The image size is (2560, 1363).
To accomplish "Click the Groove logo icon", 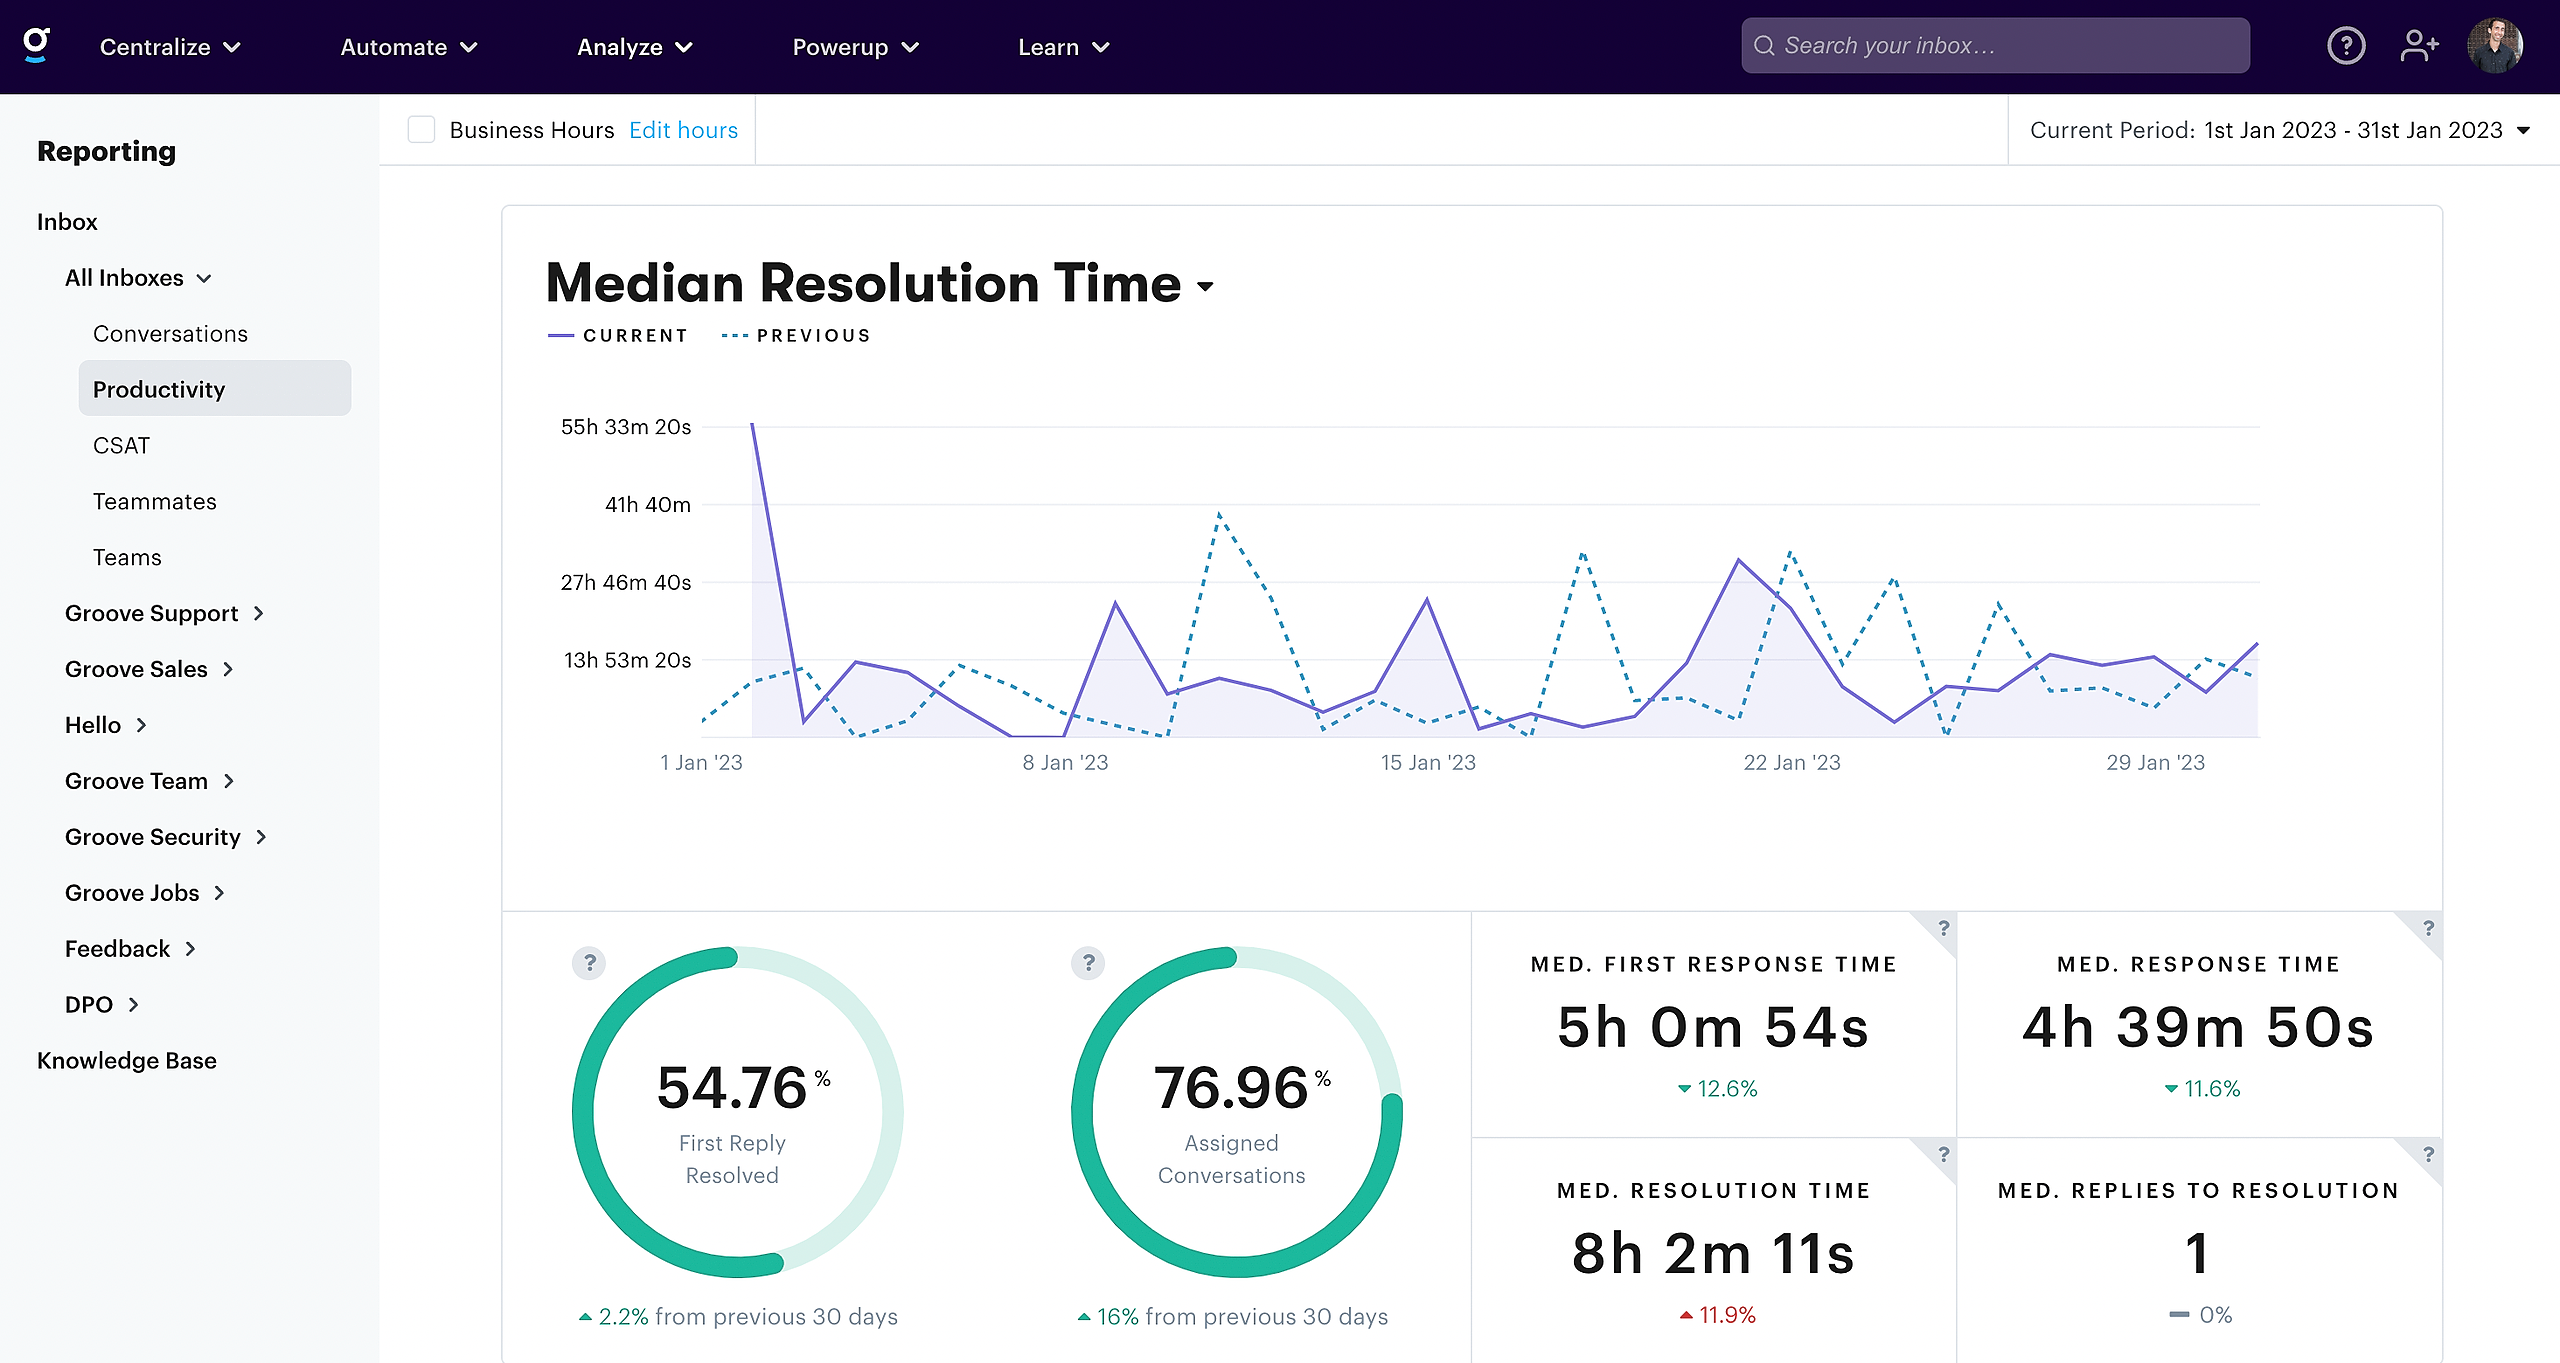I will pos(37,45).
